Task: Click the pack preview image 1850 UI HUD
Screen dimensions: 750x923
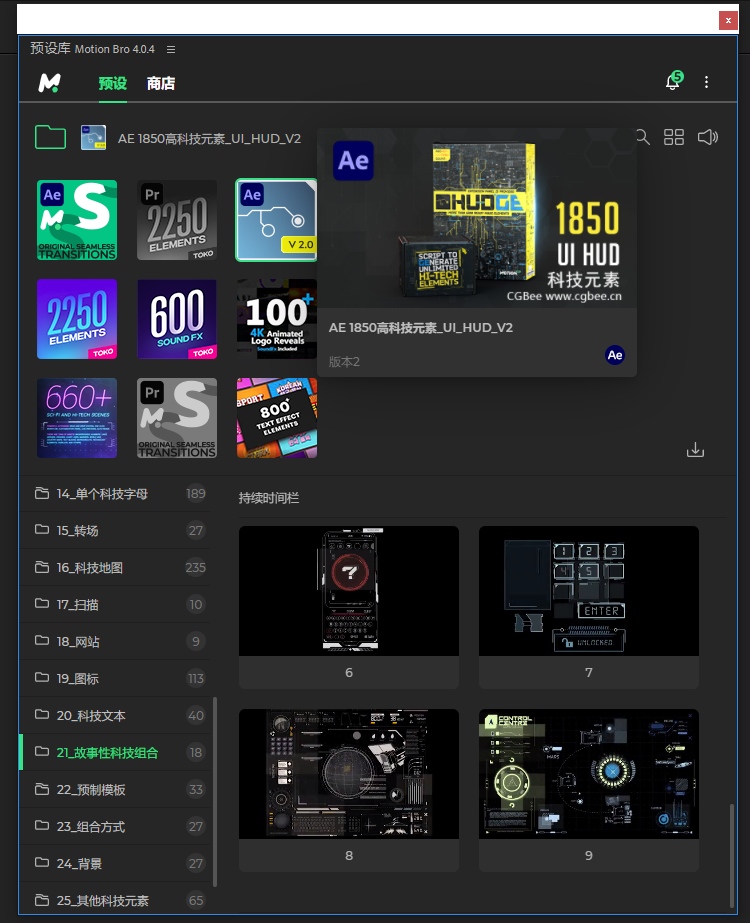Action: (477, 218)
